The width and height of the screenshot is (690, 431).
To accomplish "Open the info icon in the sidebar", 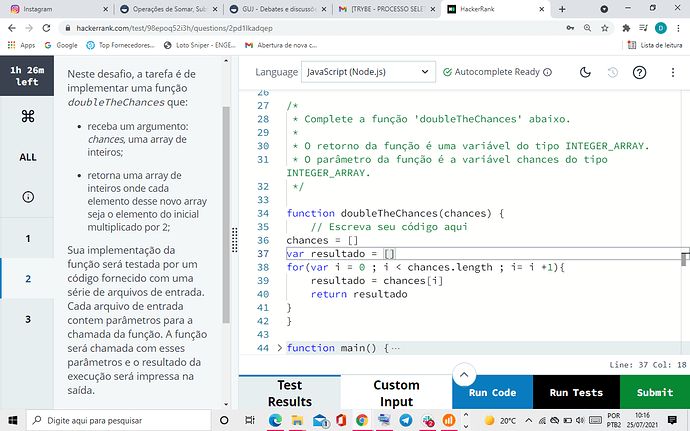I will [x=28, y=197].
